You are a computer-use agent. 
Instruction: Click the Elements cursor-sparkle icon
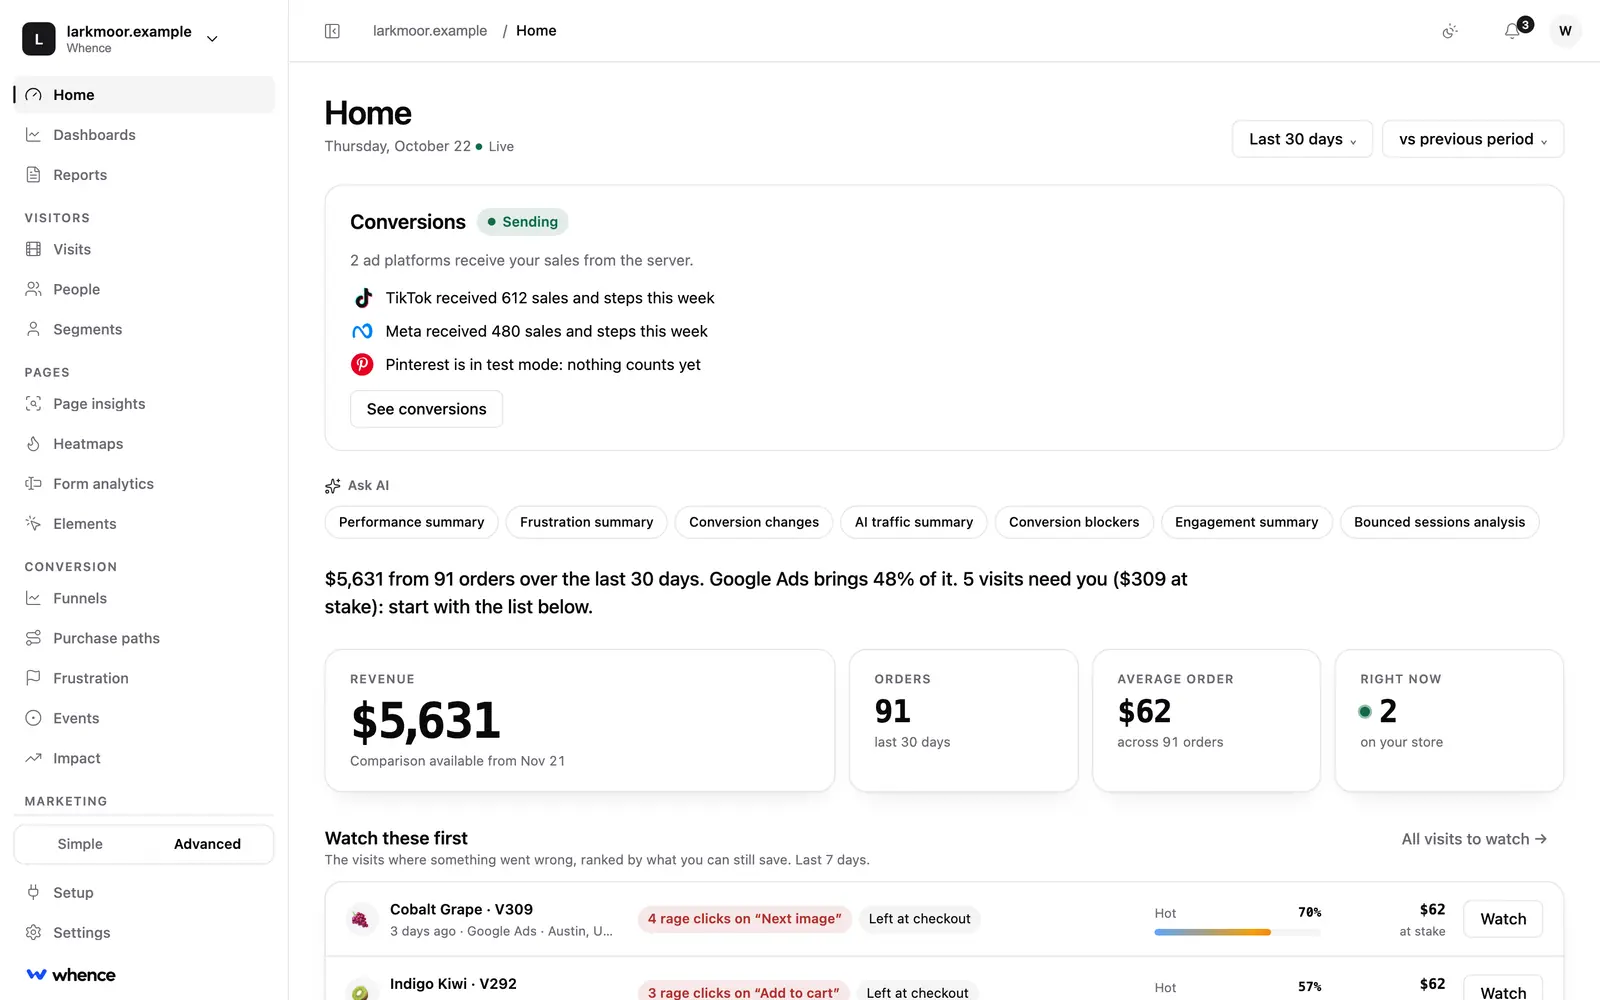coord(33,524)
